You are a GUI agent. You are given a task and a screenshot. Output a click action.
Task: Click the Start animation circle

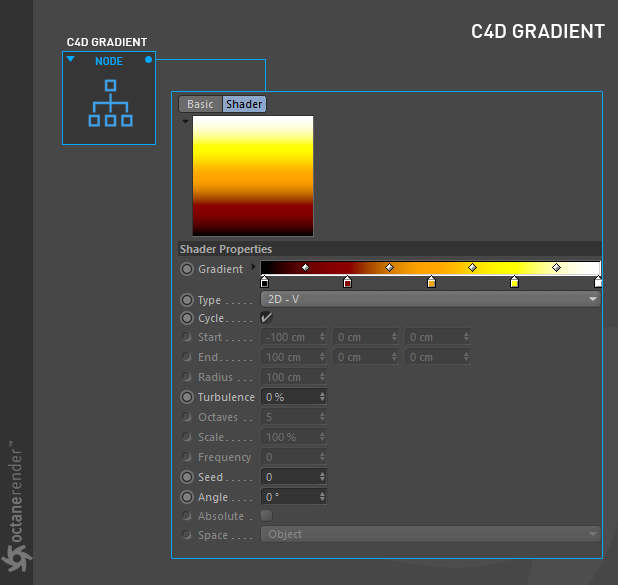[187, 337]
